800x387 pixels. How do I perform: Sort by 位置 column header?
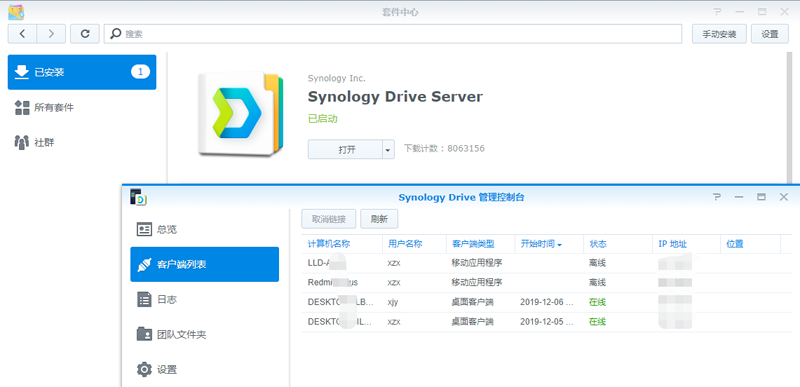click(750, 244)
